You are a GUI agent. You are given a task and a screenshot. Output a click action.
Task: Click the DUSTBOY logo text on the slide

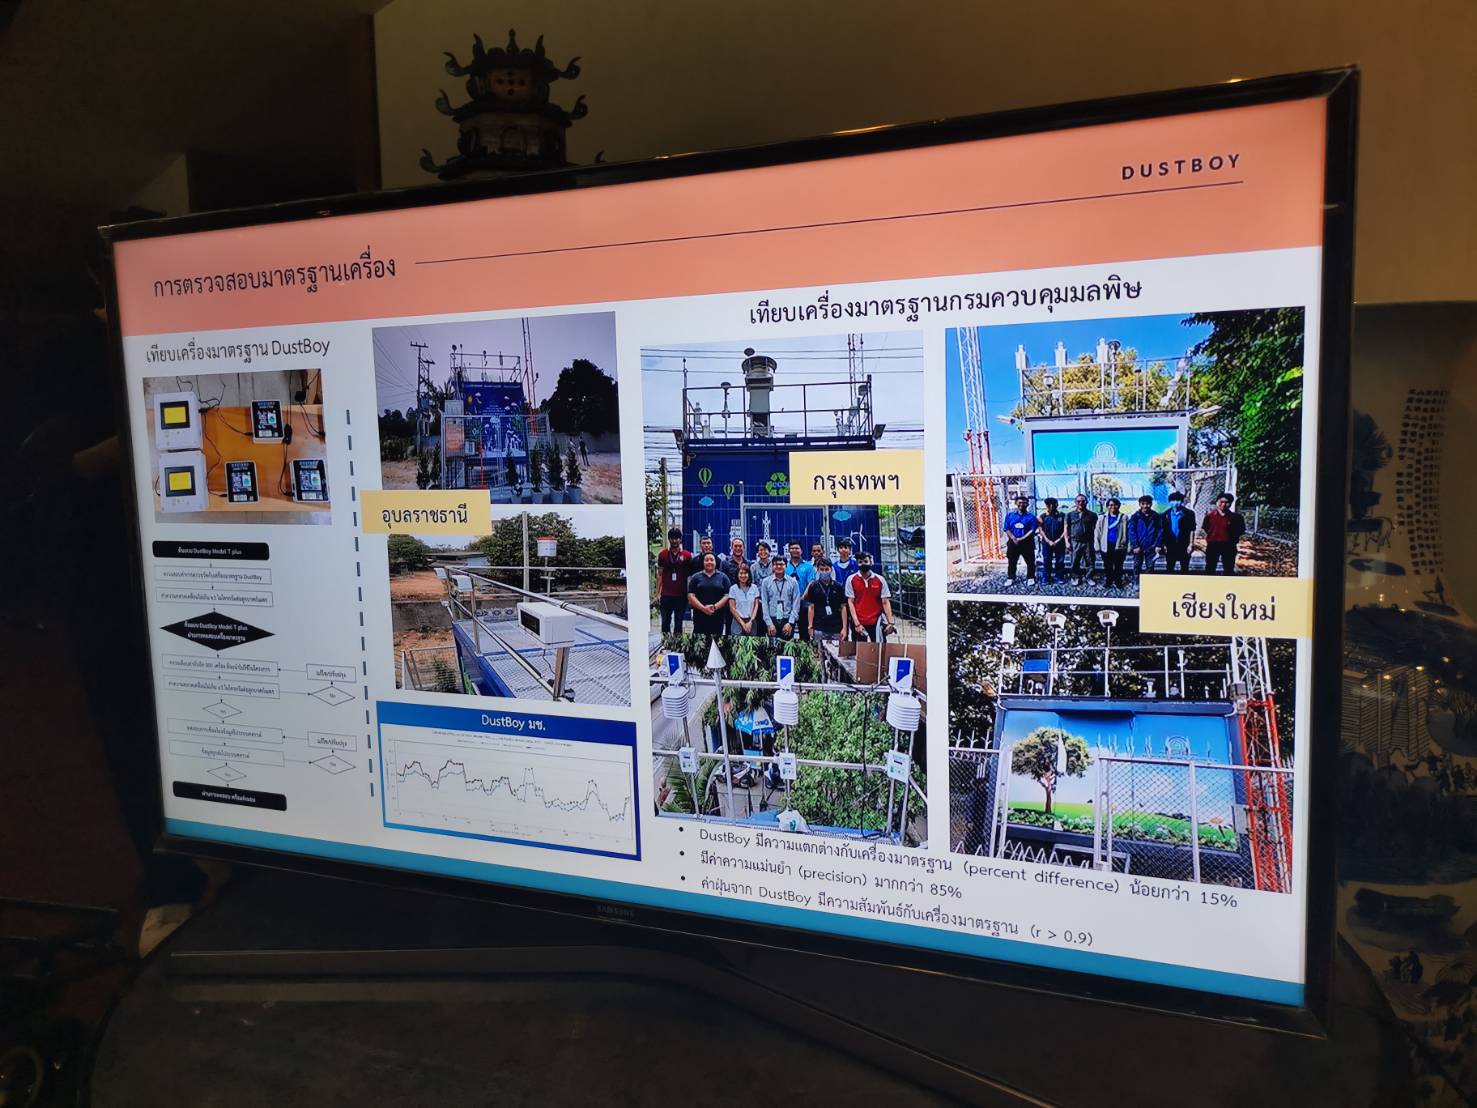point(1180,167)
